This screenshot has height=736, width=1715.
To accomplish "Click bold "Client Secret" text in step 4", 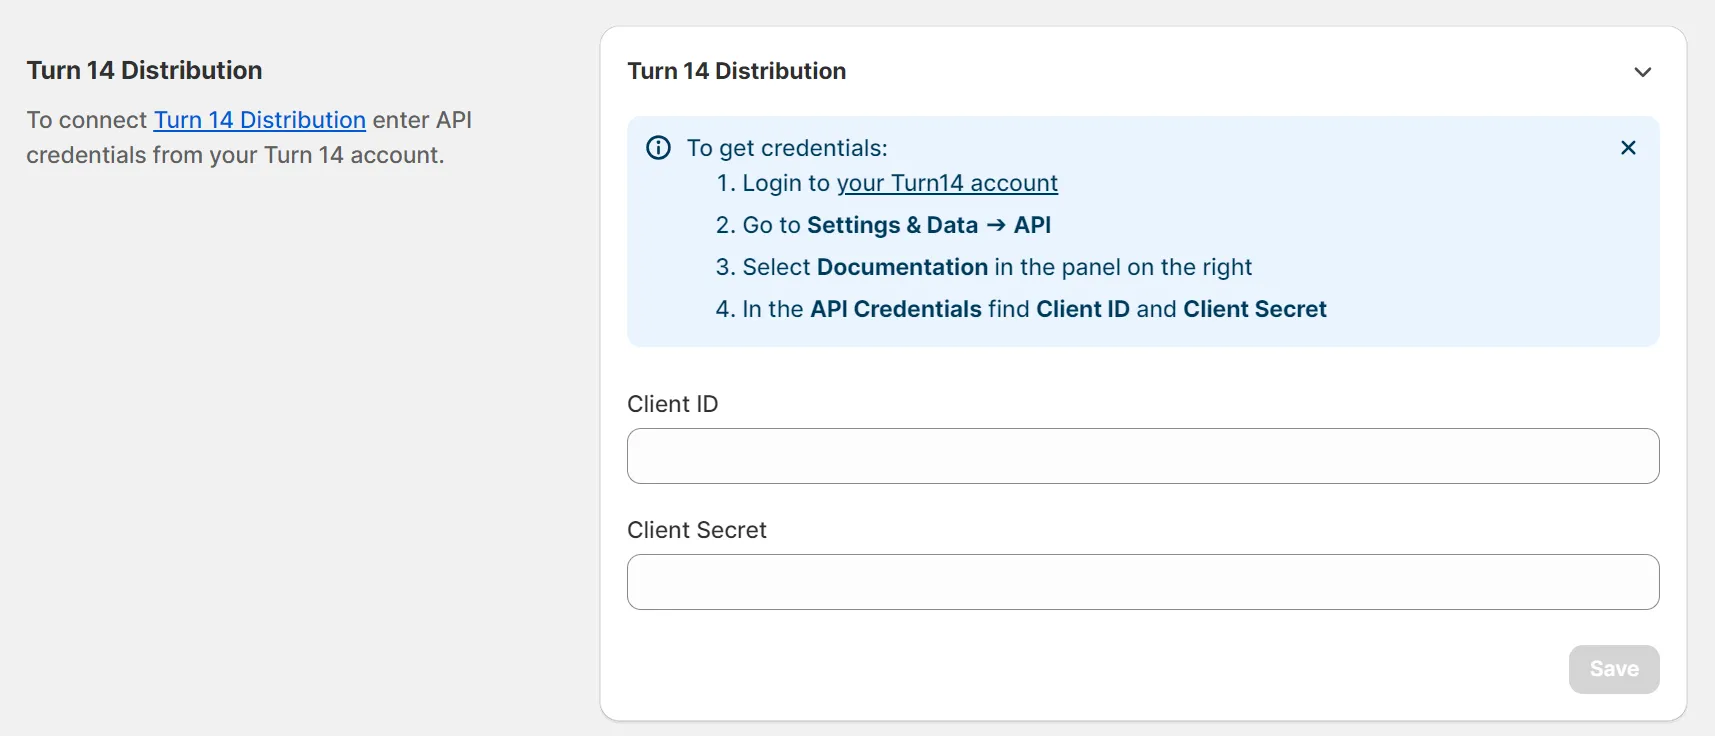I will pyautogui.click(x=1254, y=309).
